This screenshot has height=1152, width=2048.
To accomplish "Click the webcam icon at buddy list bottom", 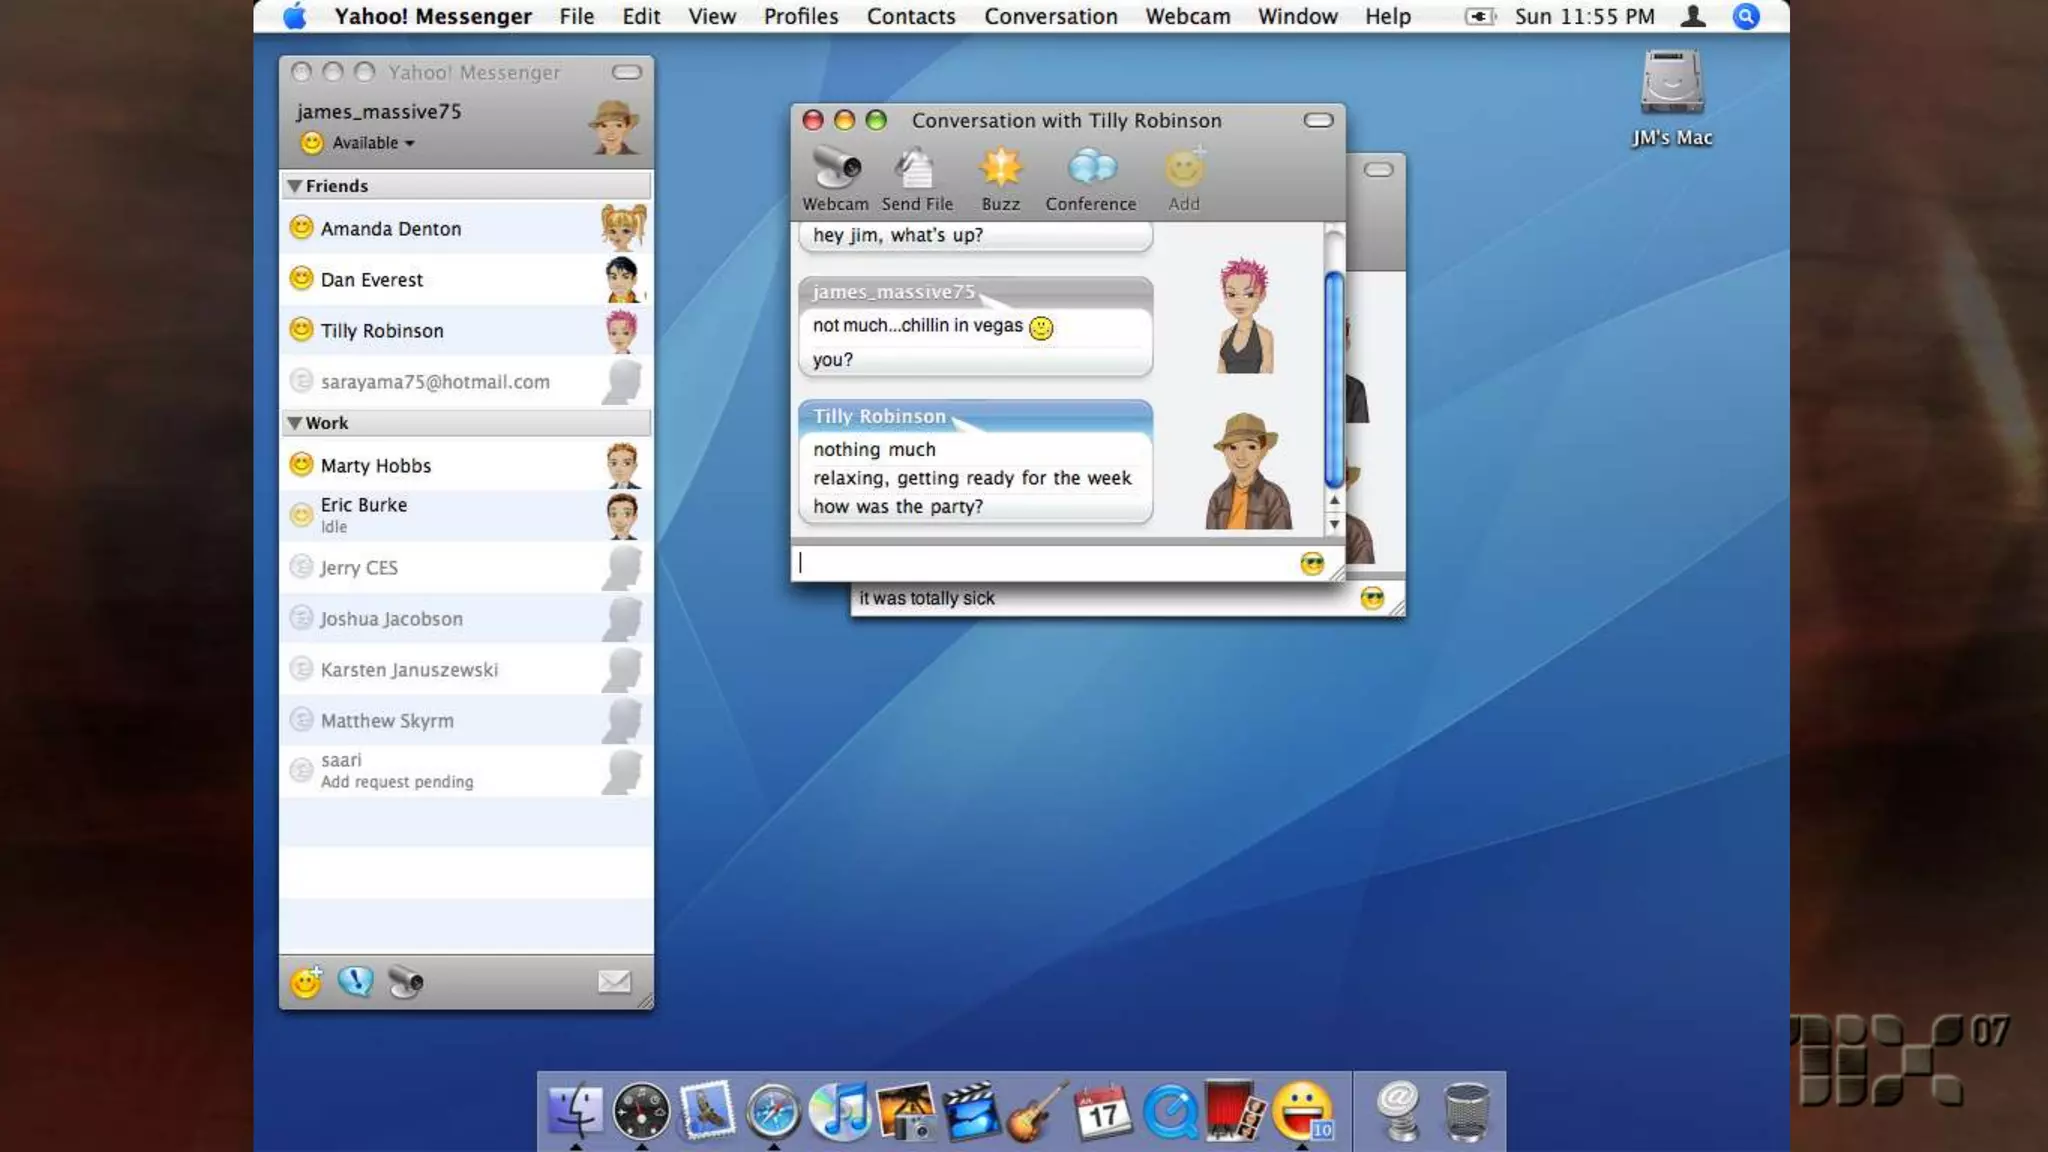I will [406, 982].
